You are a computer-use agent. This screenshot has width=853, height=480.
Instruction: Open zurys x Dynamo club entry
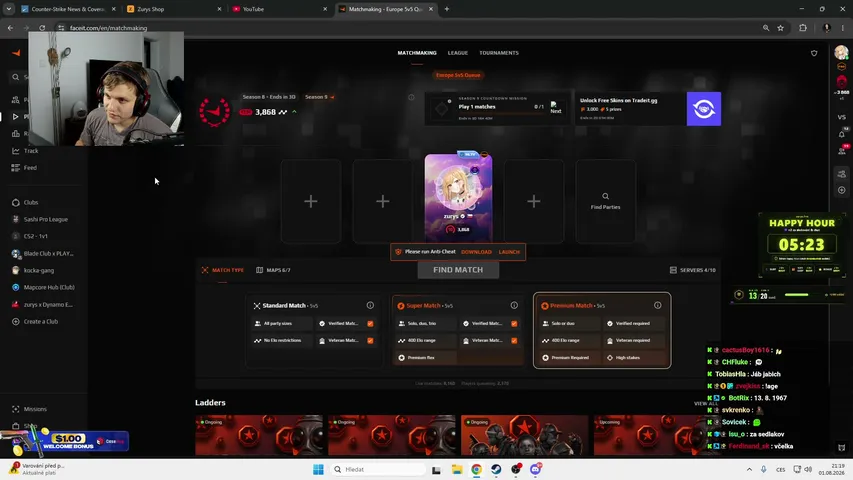pyautogui.click(x=42, y=305)
